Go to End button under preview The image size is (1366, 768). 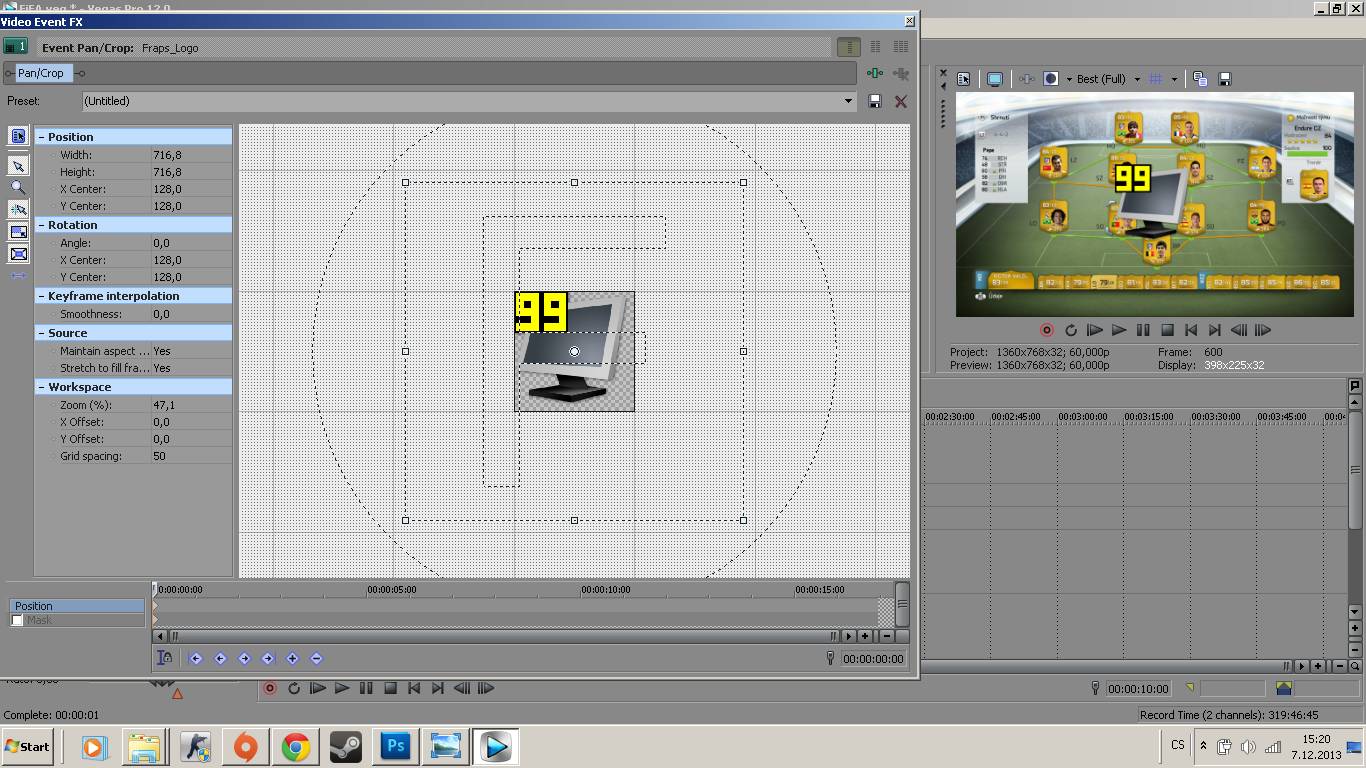pos(1215,330)
